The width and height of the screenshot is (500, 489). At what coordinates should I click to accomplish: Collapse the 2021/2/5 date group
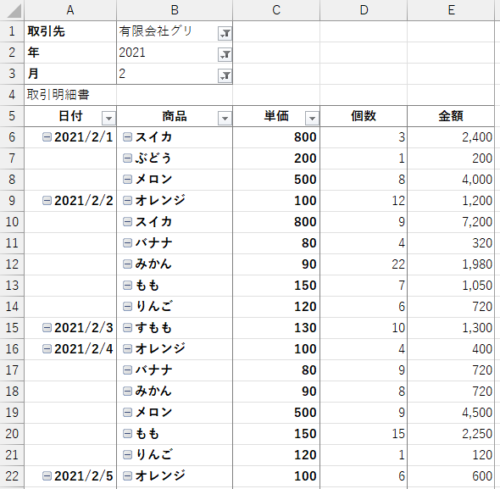(47, 476)
